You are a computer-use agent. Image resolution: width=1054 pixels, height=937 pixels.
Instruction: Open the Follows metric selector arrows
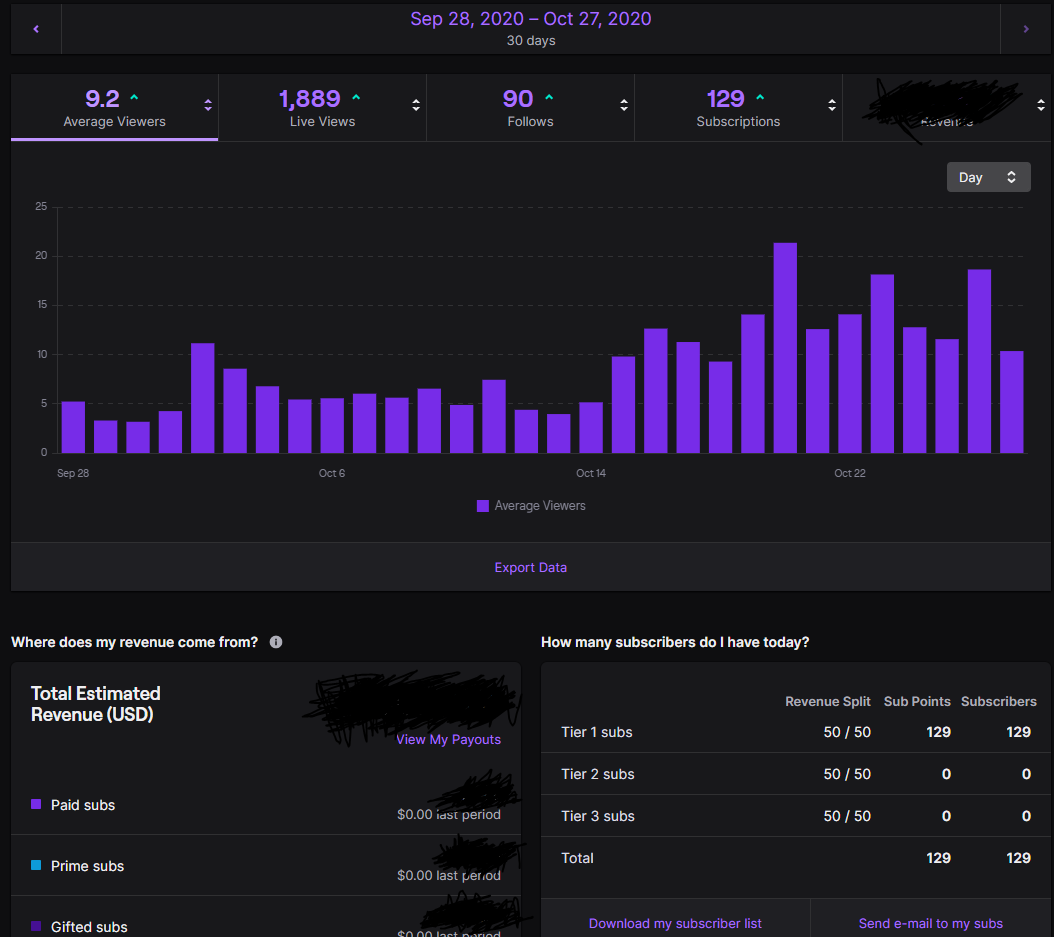tap(624, 105)
